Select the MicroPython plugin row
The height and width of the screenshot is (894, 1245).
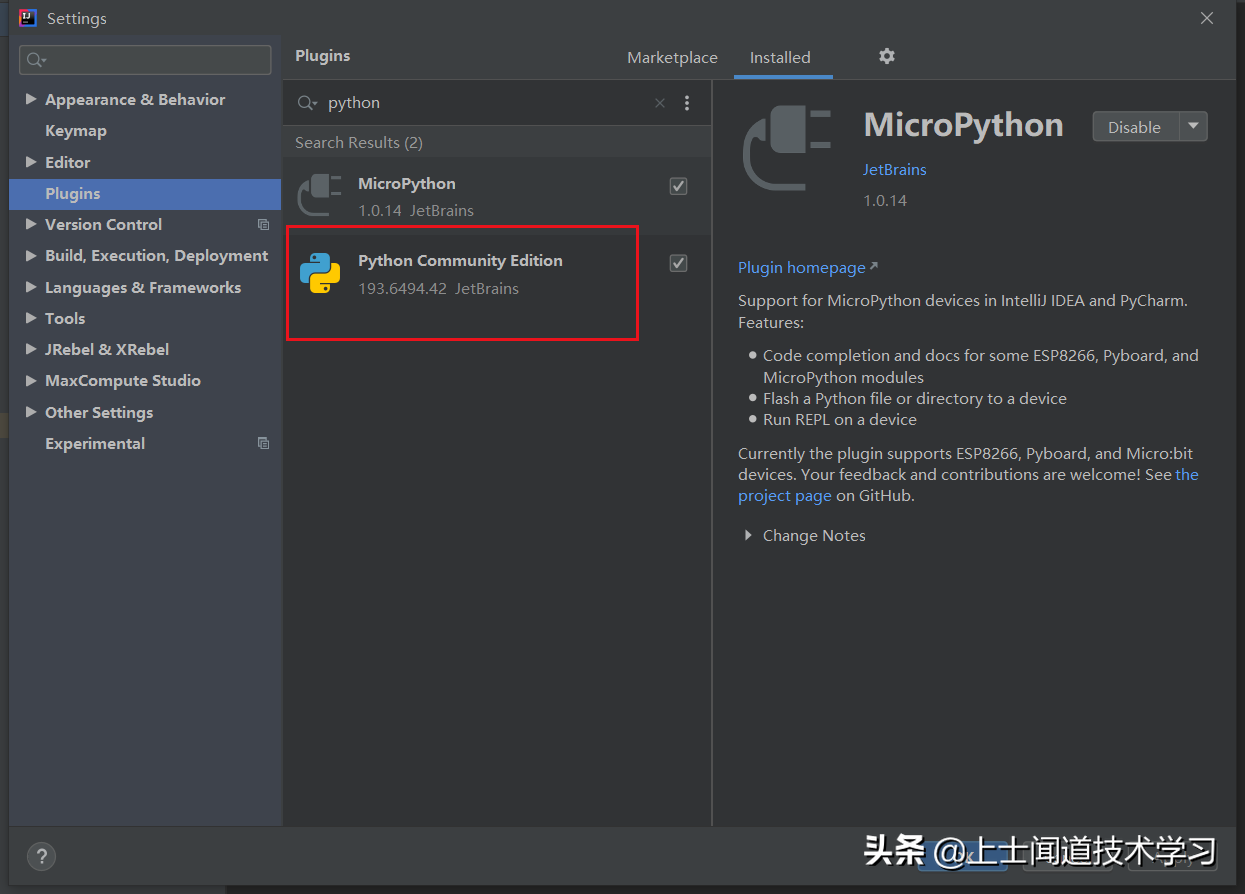[x=497, y=195]
